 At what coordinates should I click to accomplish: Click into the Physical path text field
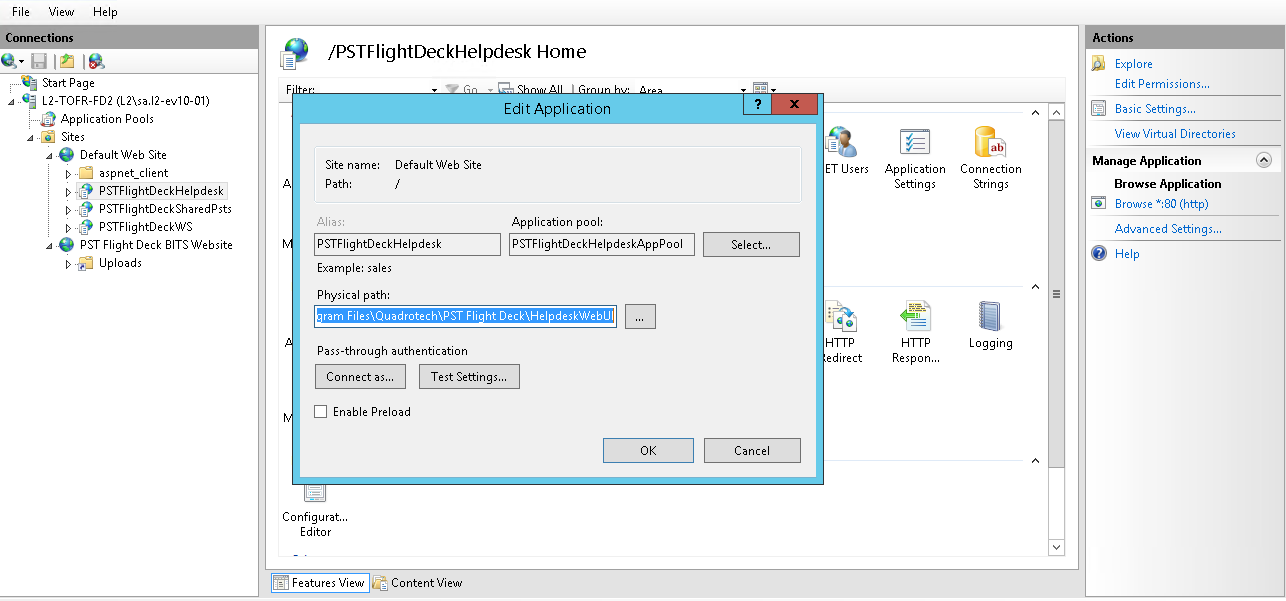(x=465, y=316)
